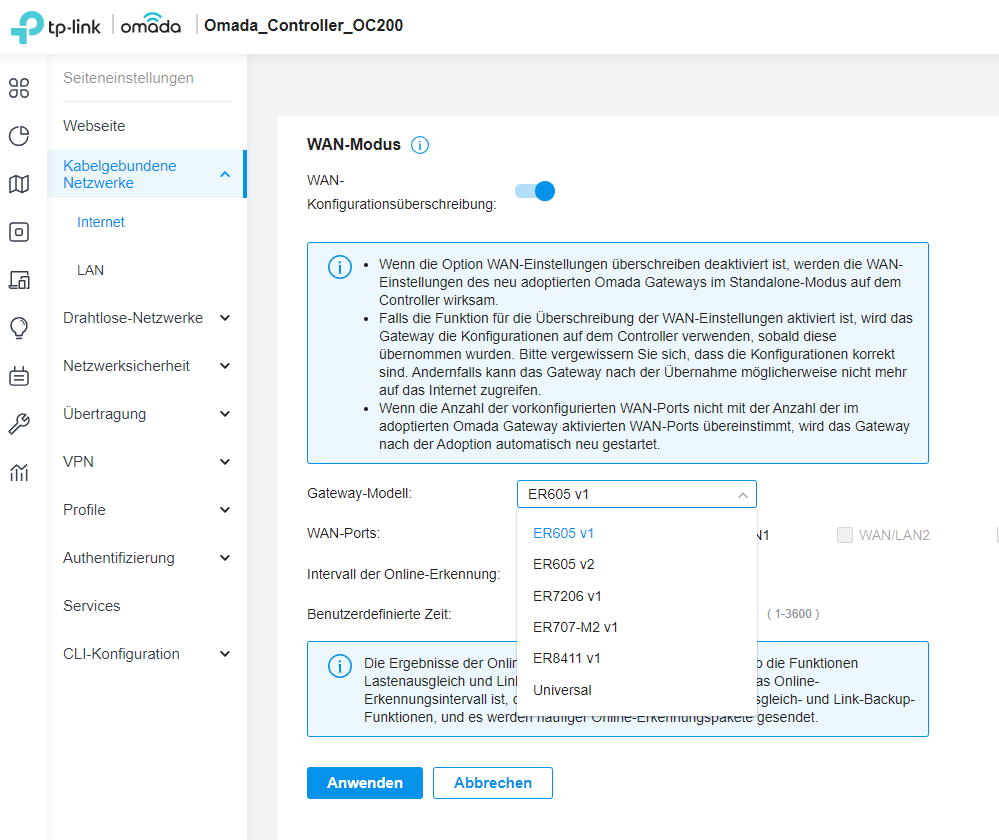The height and width of the screenshot is (840, 999).
Task: Open the Clients icon in sidebar
Action: (19, 280)
